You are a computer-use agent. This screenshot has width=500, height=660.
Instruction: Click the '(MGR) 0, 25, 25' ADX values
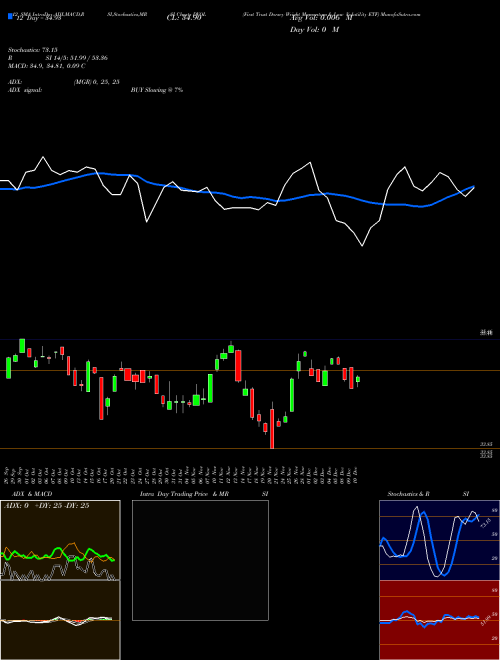pyautogui.click(x=96, y=82)
